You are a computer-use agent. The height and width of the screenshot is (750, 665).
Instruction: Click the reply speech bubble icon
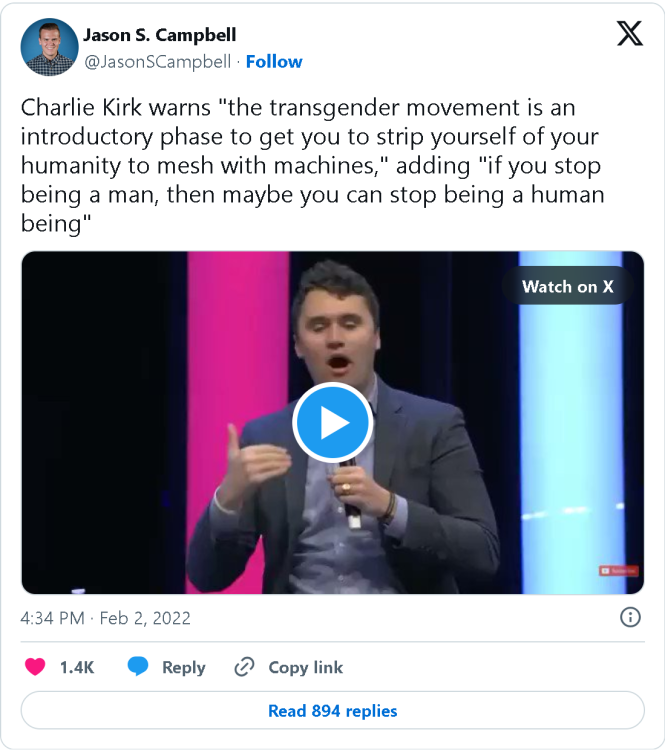(138, 666)
